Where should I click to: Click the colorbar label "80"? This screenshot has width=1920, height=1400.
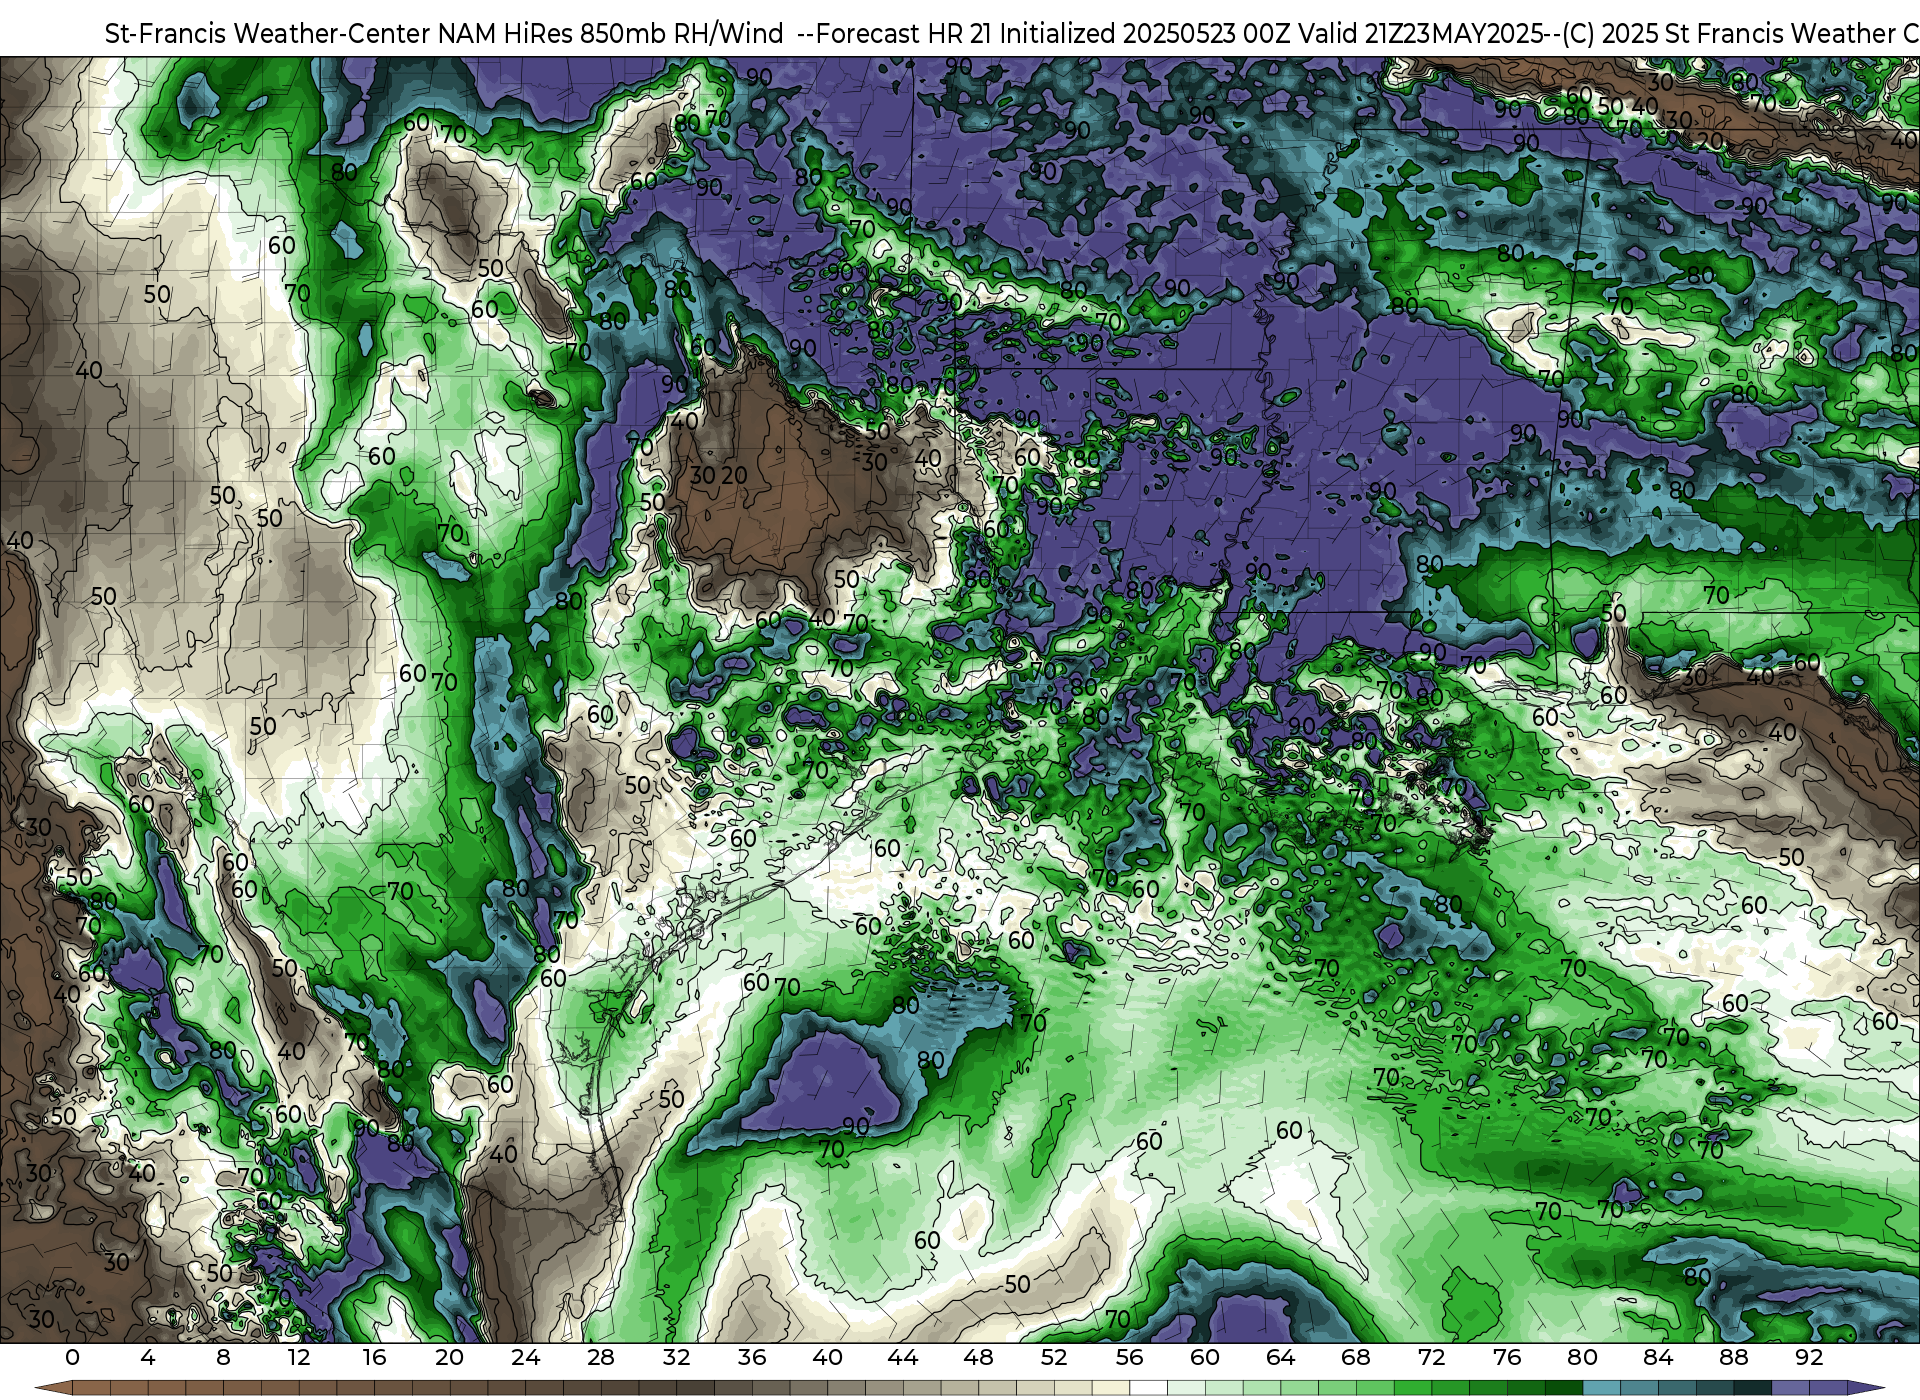[x=1582, y=1357]
